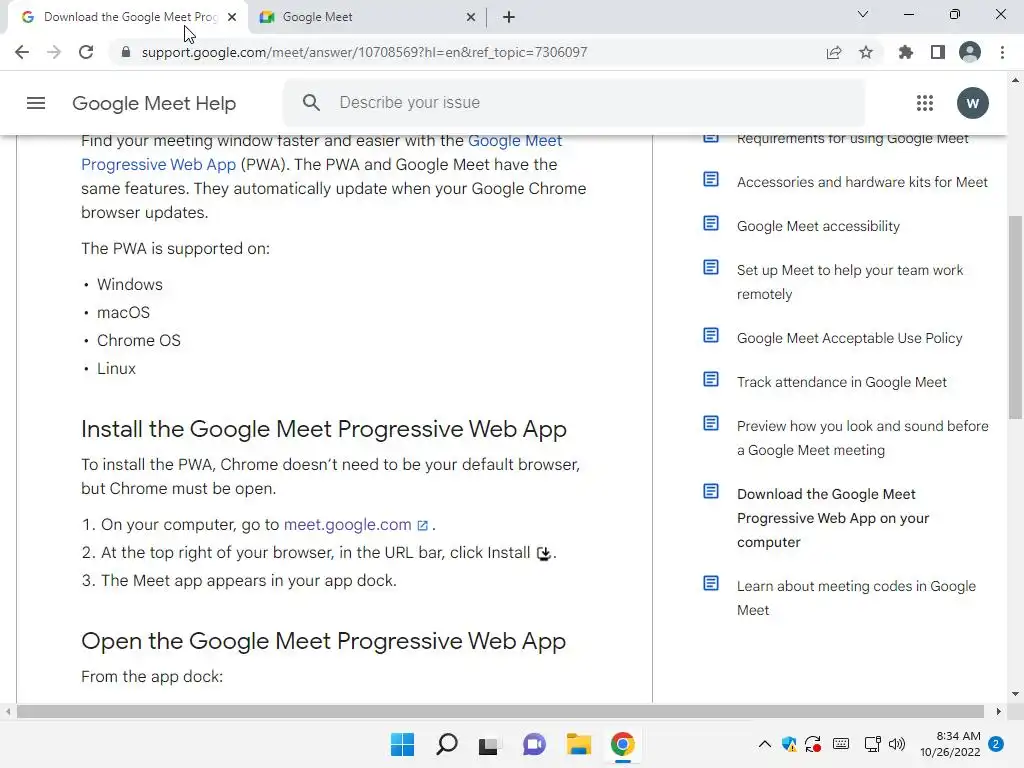This screenshot has width=1024, height=768.
Task: Open Track attendance in Google Meet
Action: coord(842,382)
